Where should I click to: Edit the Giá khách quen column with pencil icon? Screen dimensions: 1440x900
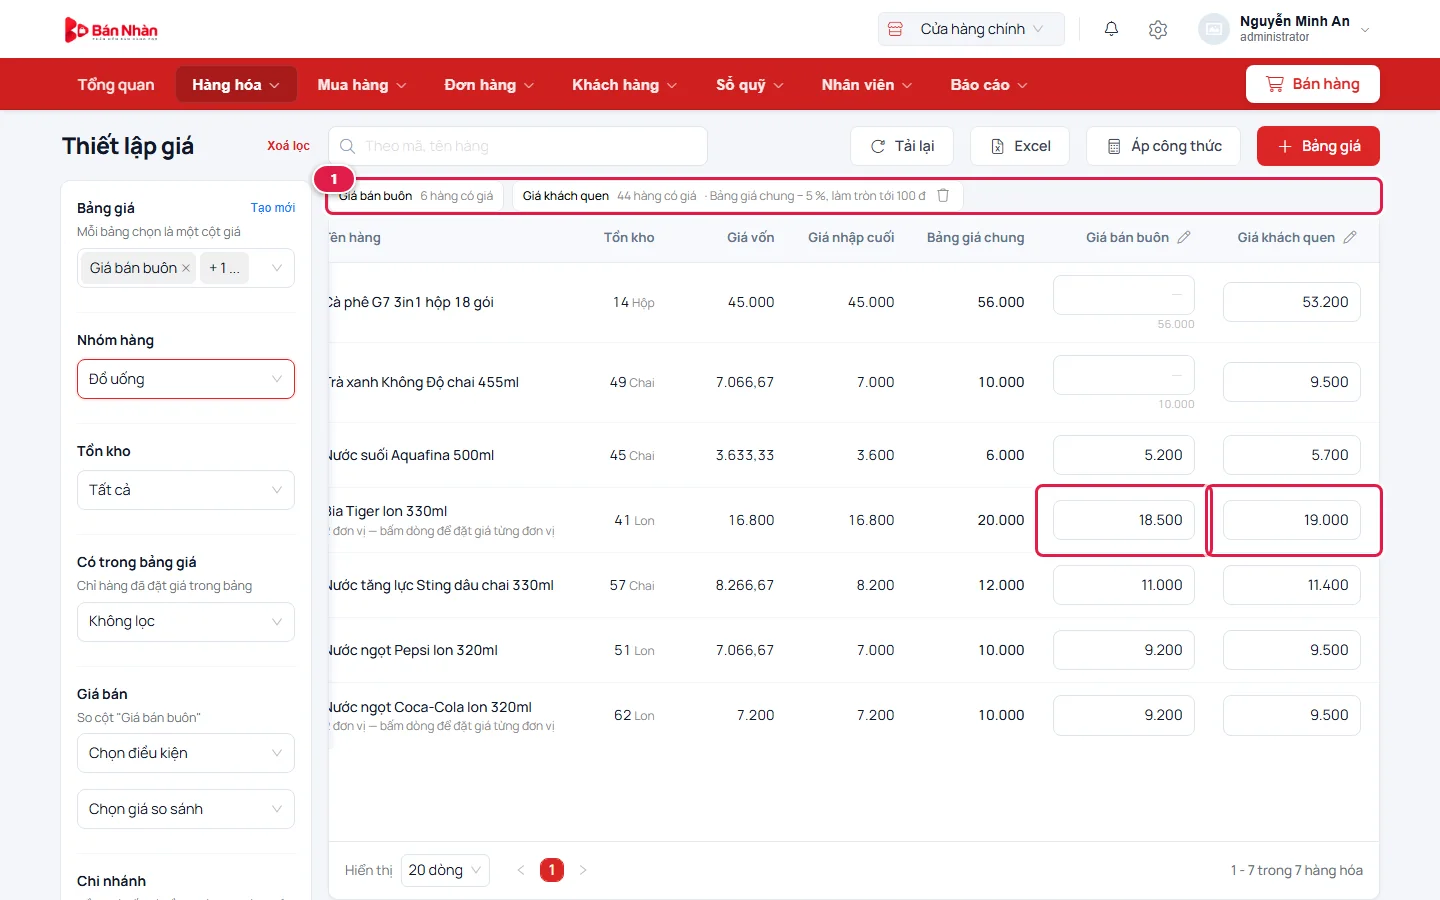tap(1350, 238)
